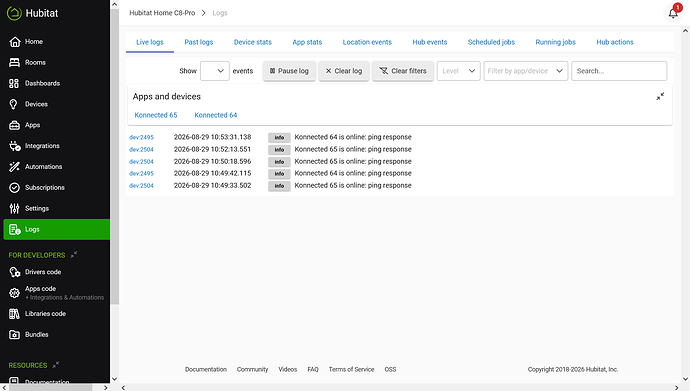Open dev:2504 link at 10:50:18.596
The width and height of the screenshot is (690, 391).
tap(141, 161)
